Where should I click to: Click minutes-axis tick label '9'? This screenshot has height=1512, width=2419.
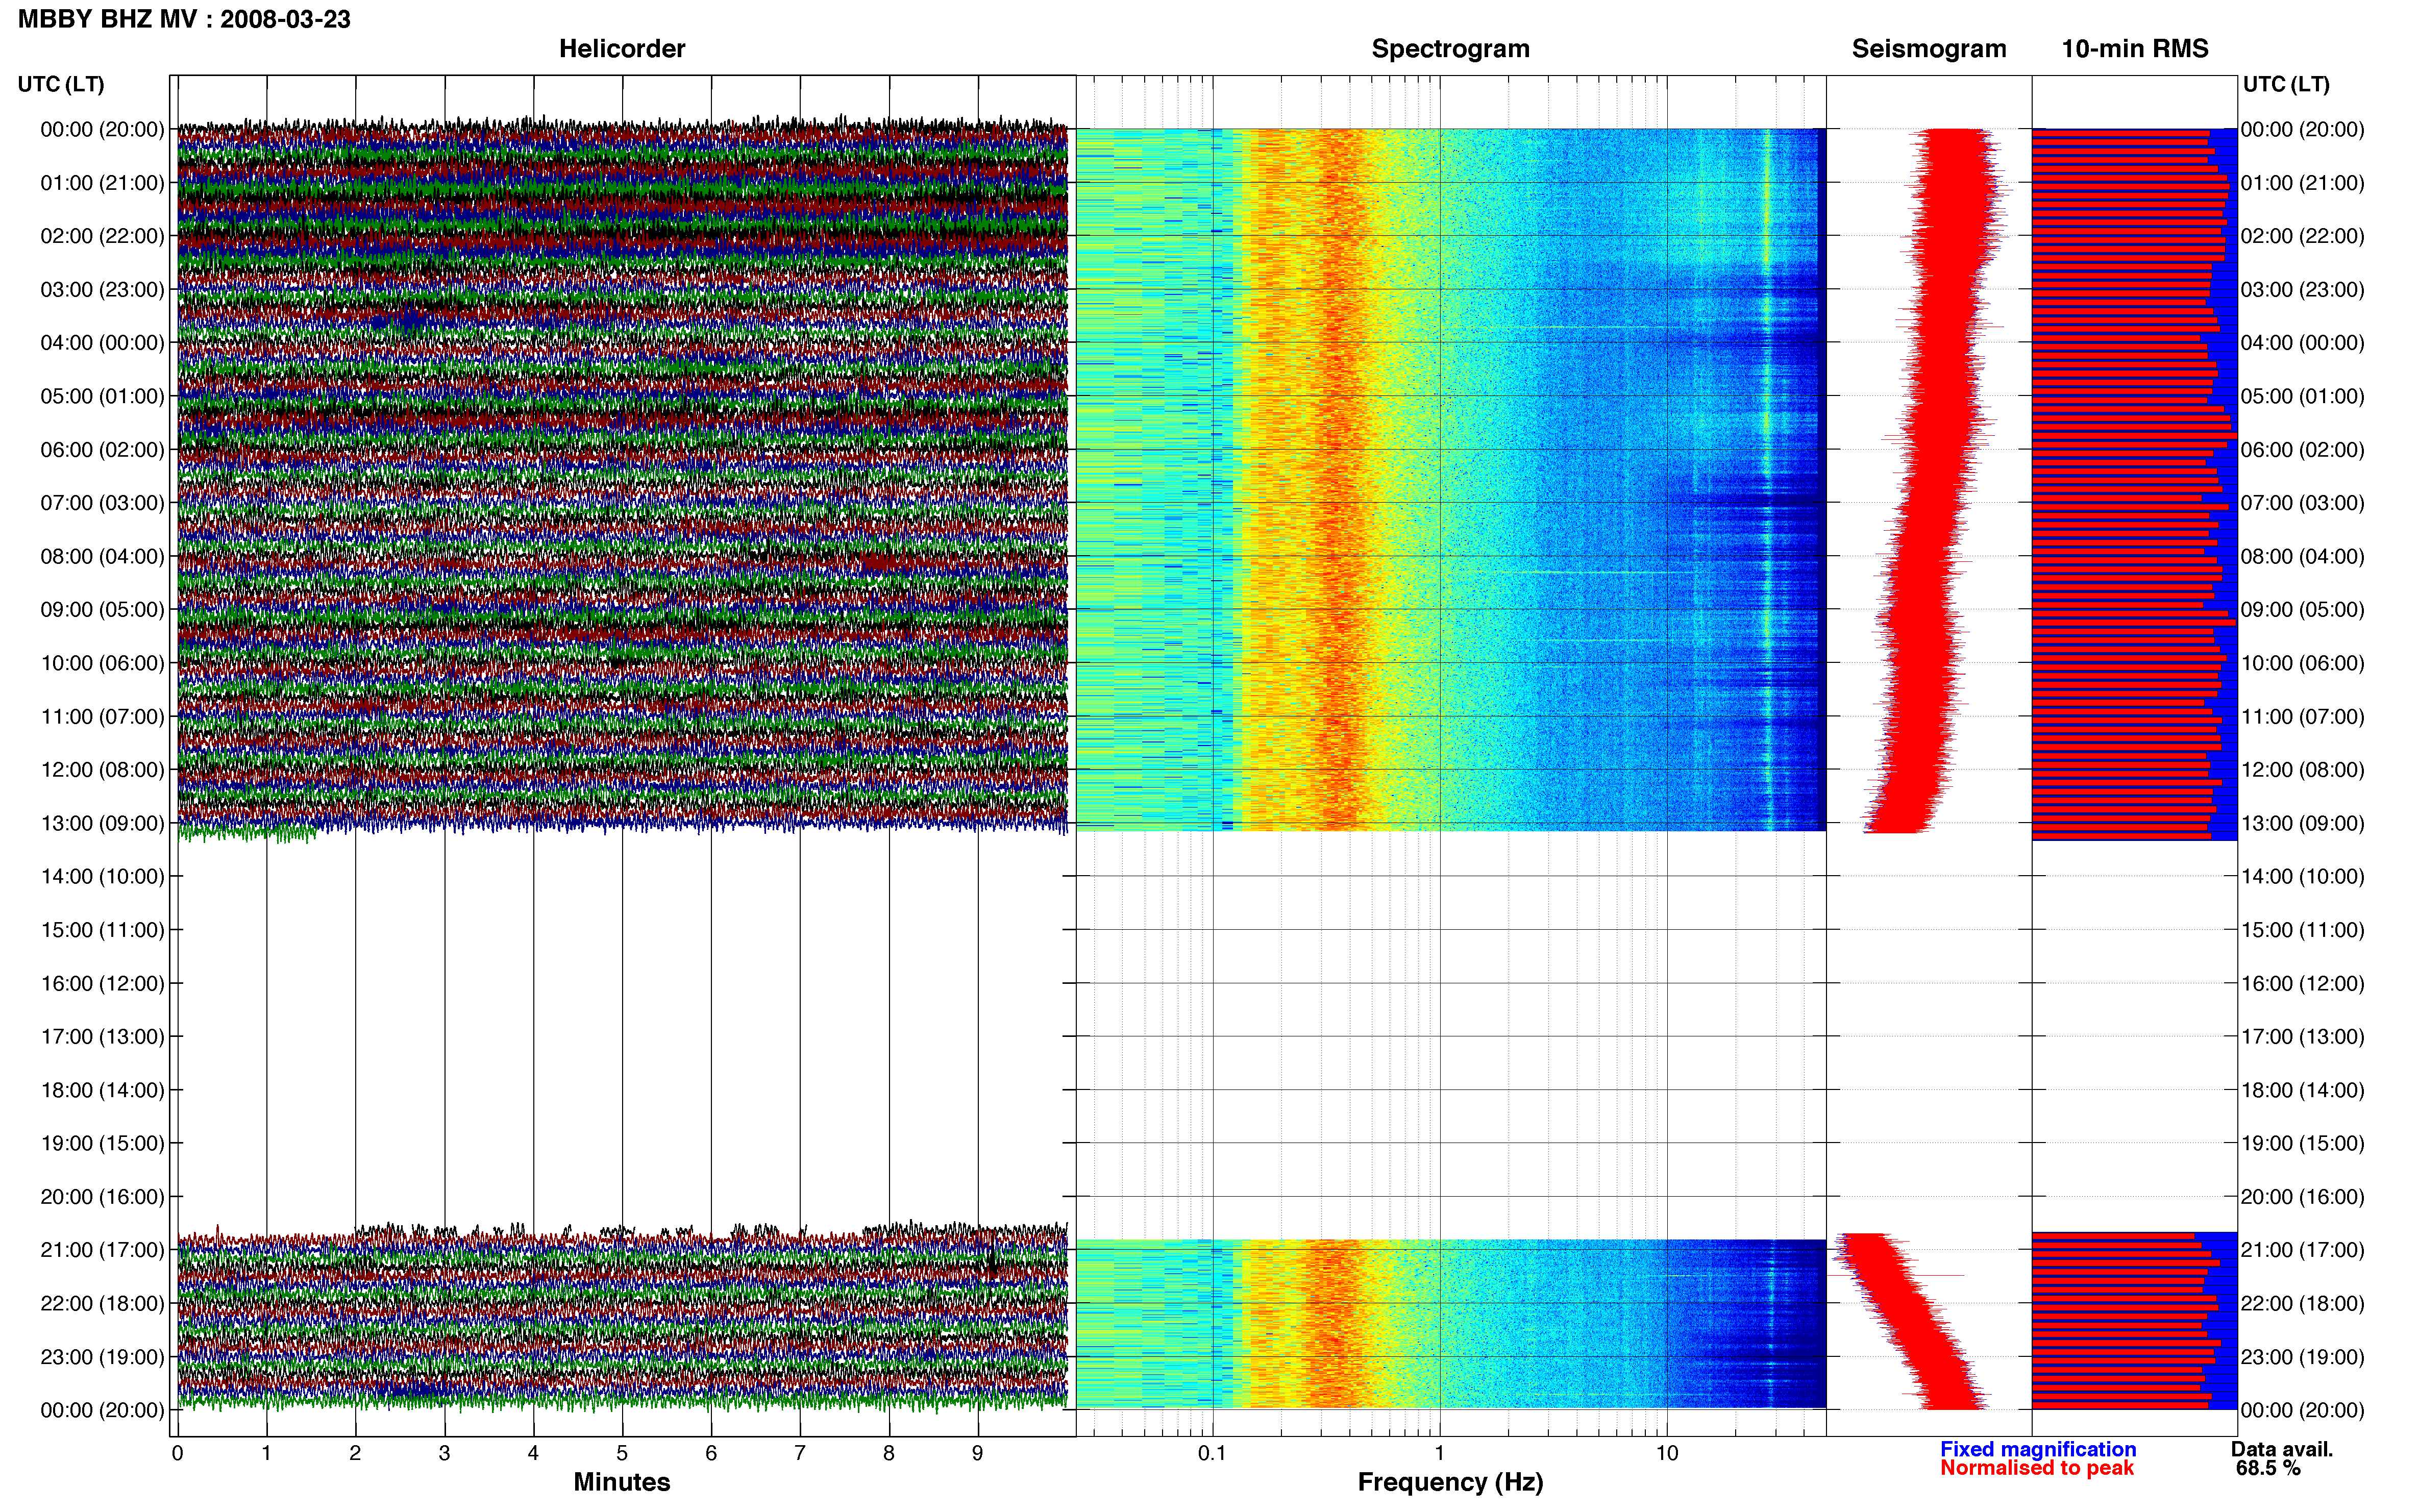click(x=978, y=1453)
